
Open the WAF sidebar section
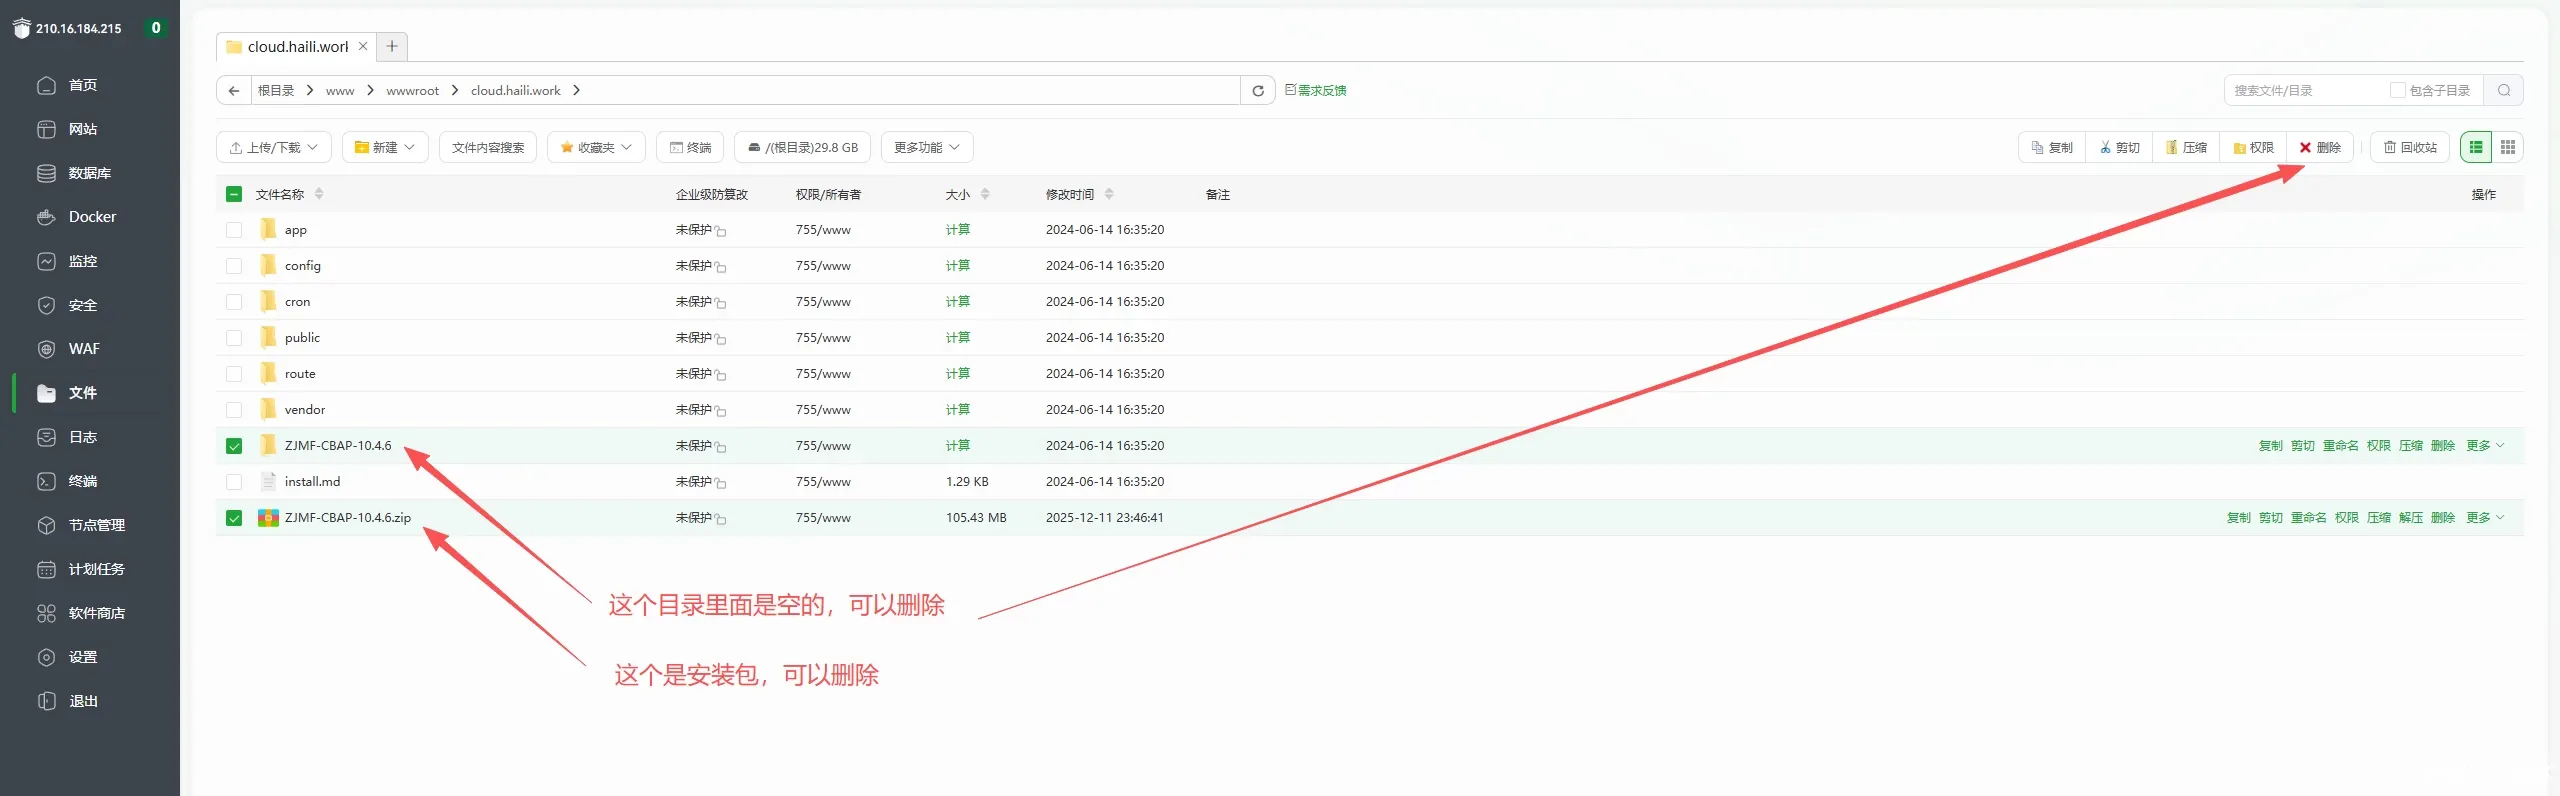(84, 349)
